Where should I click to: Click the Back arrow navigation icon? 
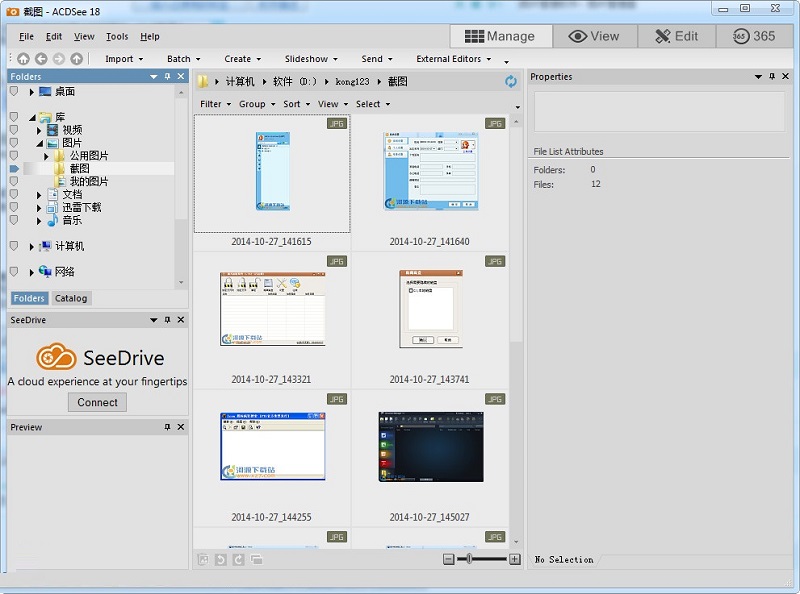pos(40,59)
